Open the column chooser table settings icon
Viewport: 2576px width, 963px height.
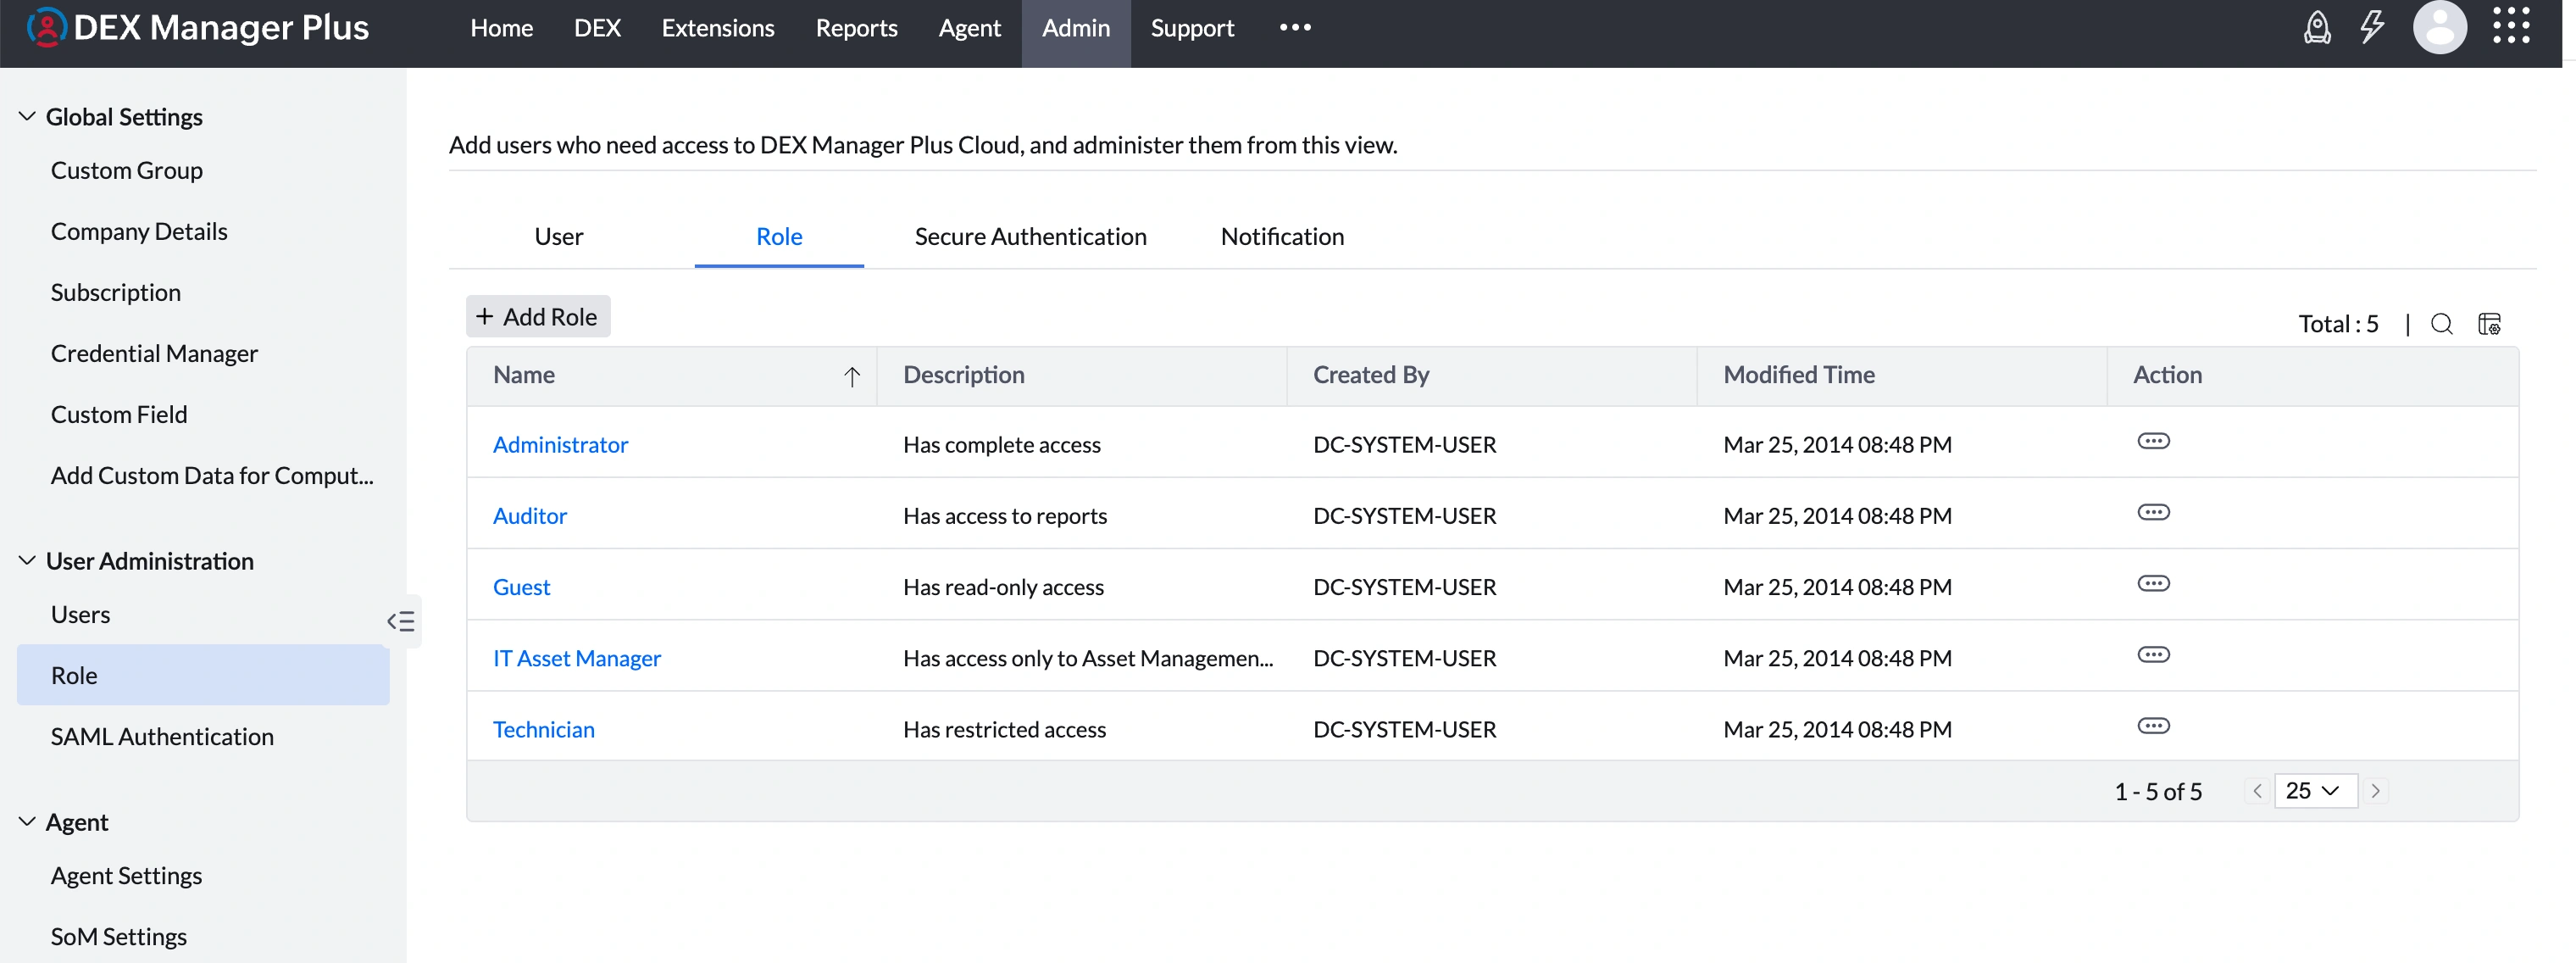coord(2489,324)
